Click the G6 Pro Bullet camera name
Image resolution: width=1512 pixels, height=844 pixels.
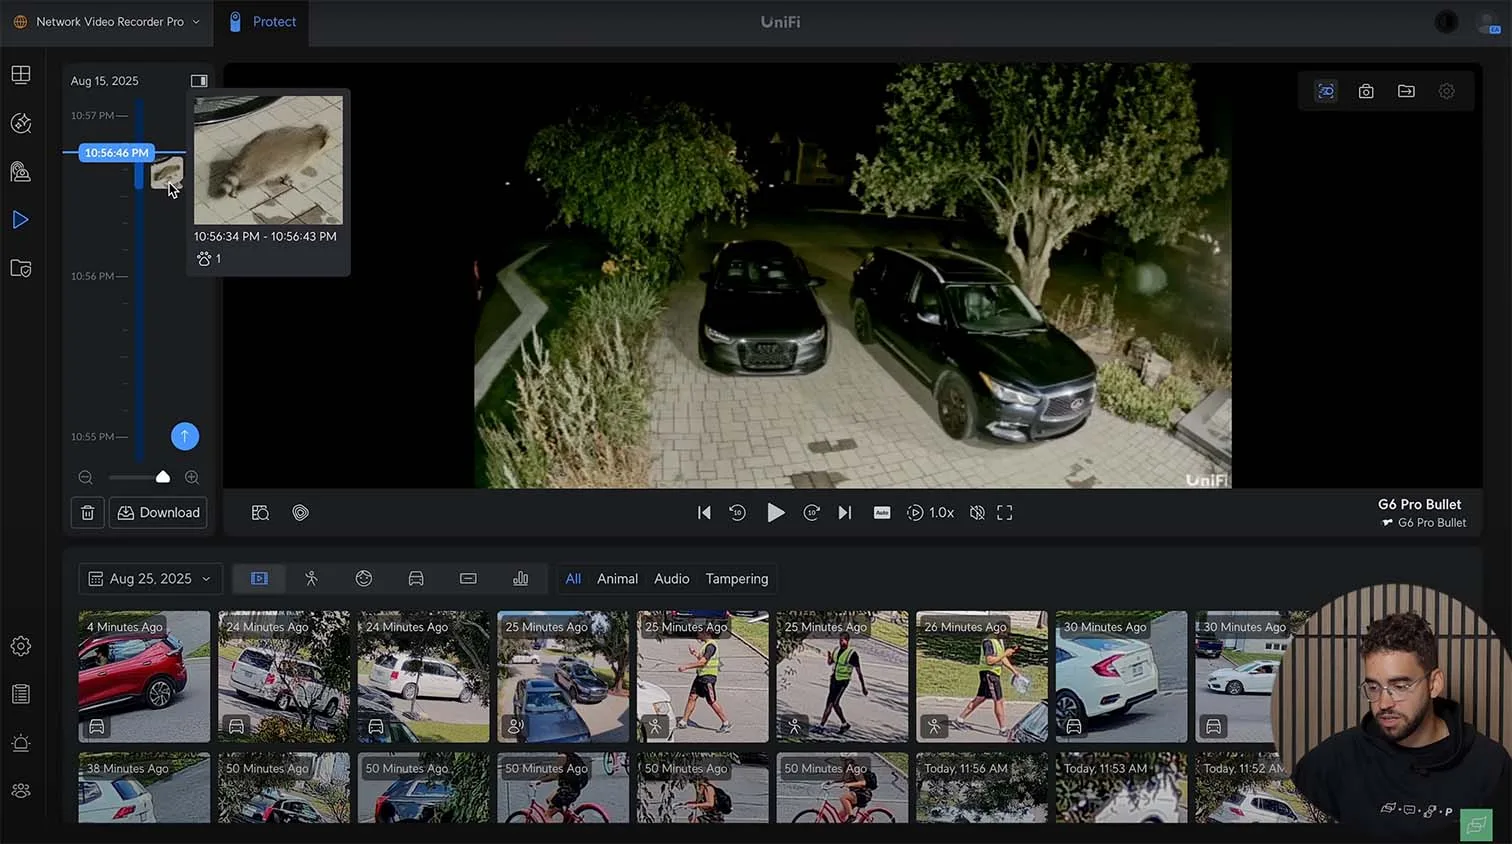[x=1419, y=505]
